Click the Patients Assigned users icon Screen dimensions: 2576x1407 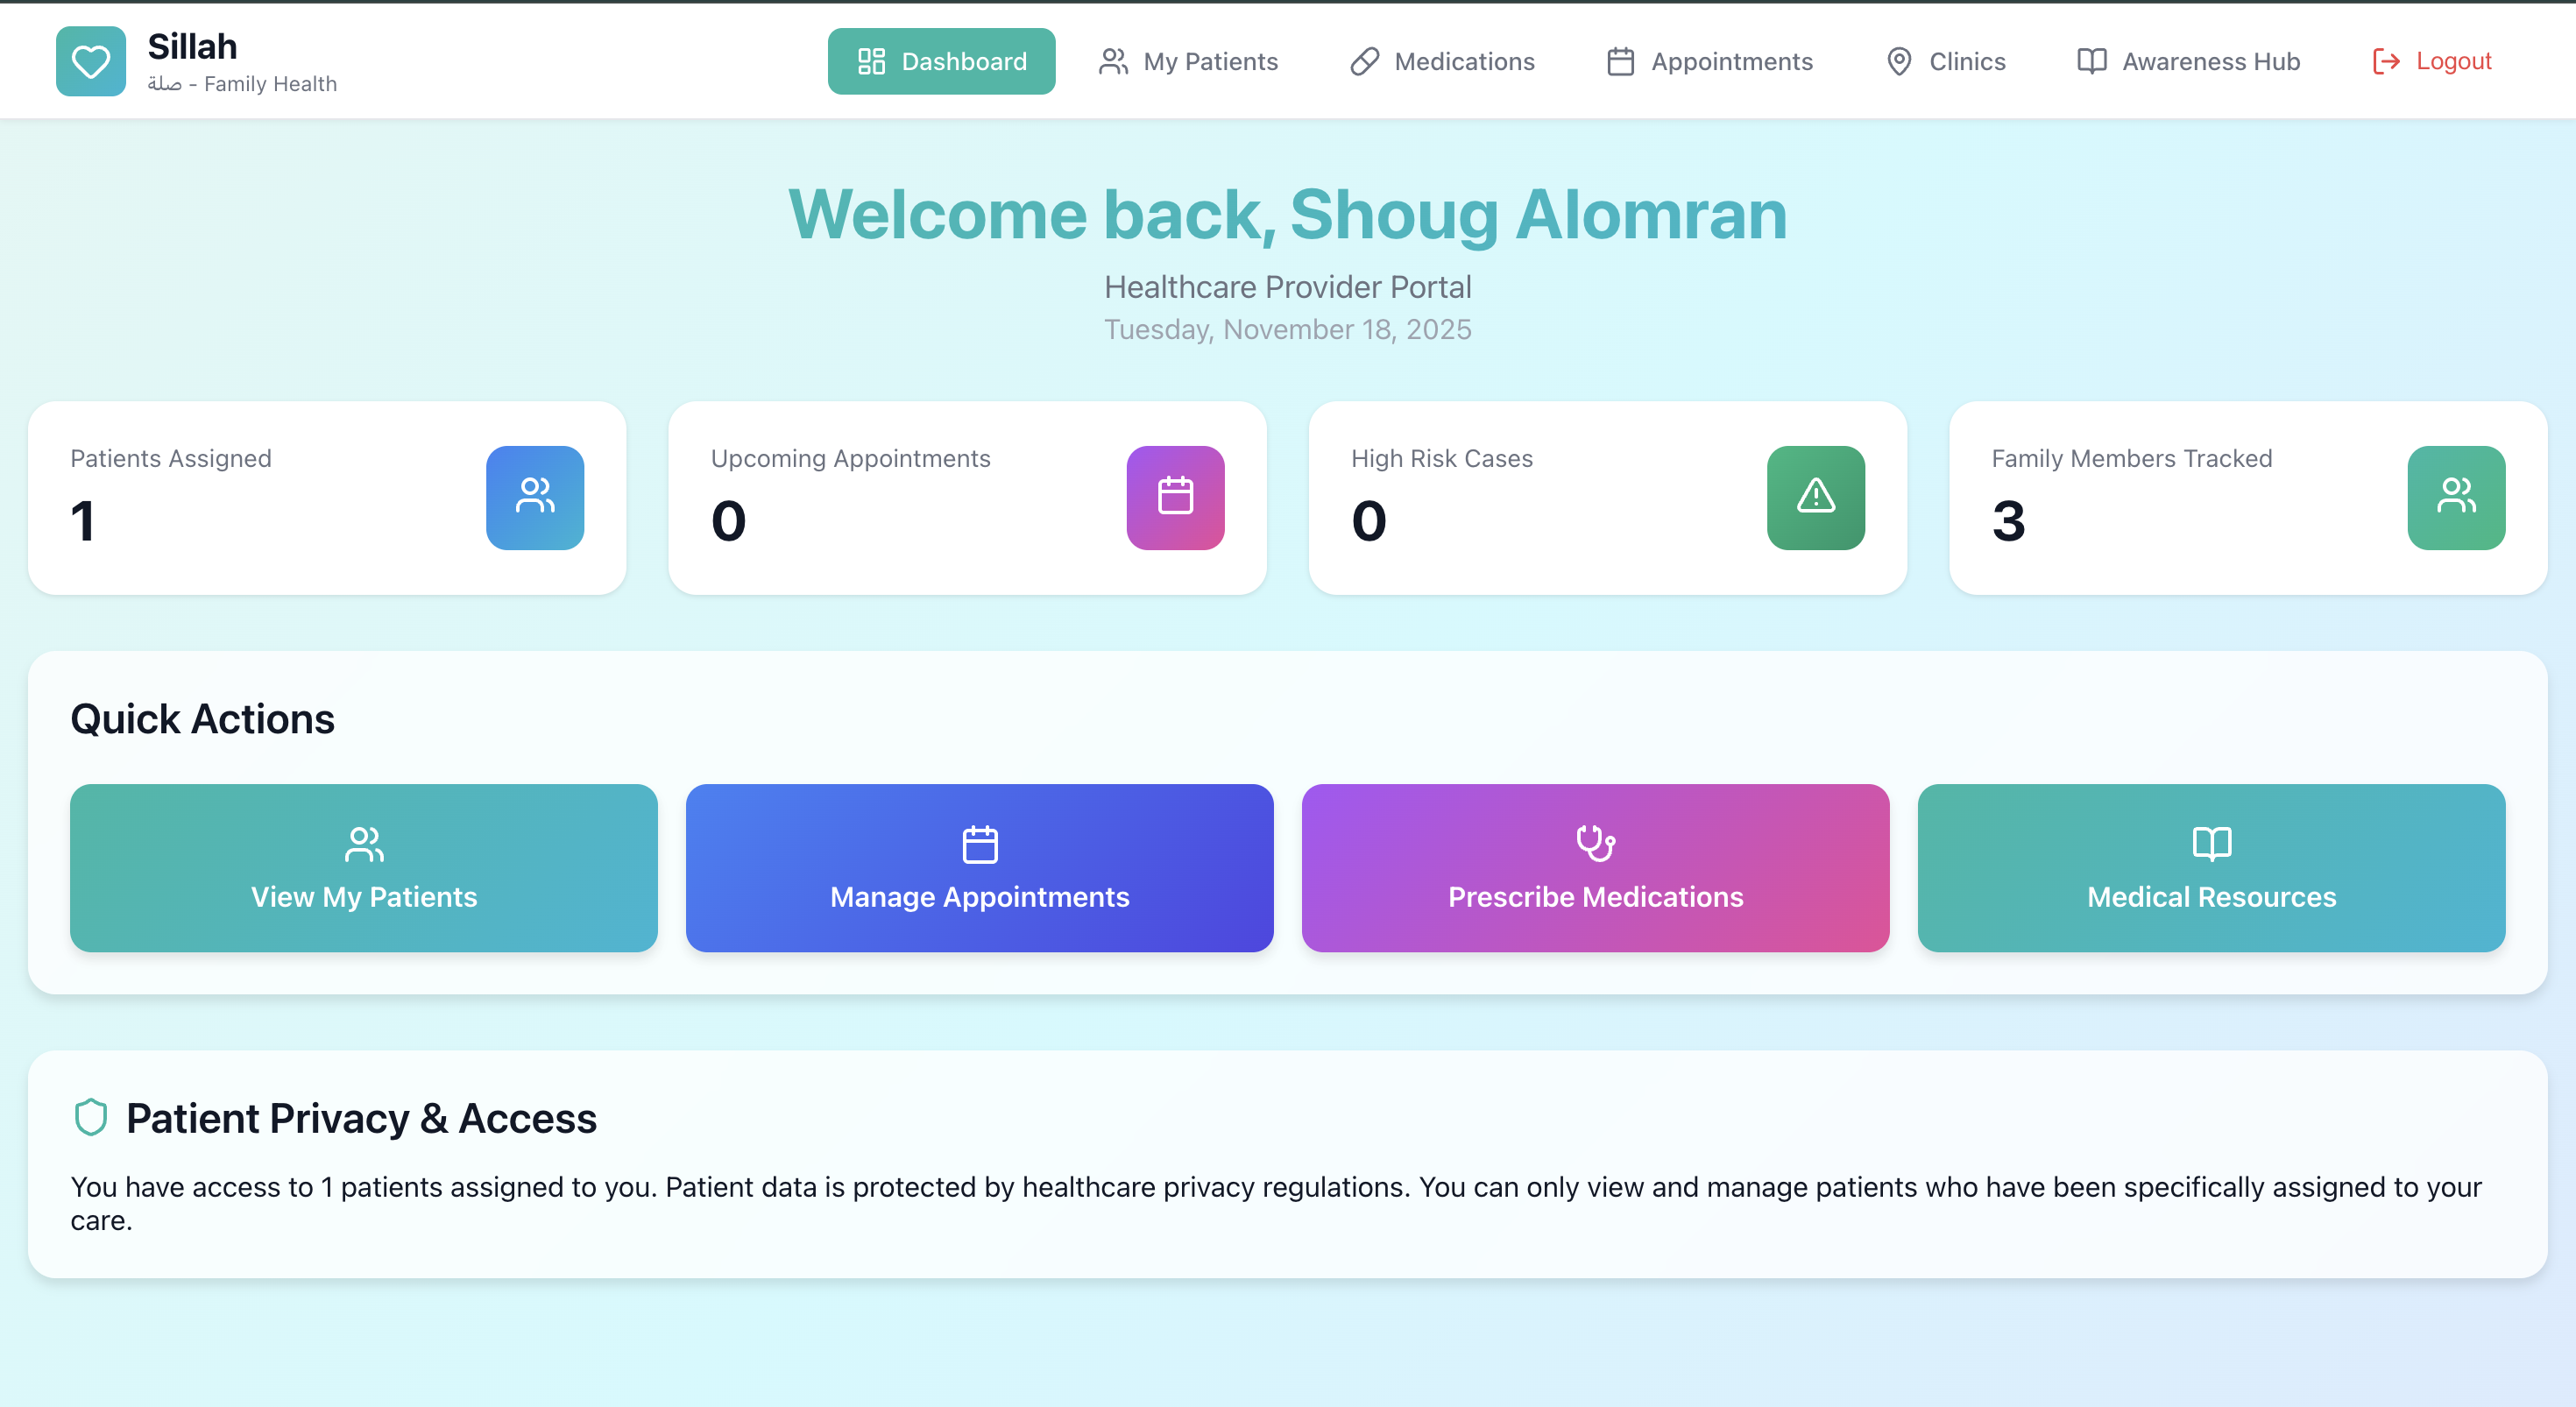pyautogui.click(x=535, y=497)
